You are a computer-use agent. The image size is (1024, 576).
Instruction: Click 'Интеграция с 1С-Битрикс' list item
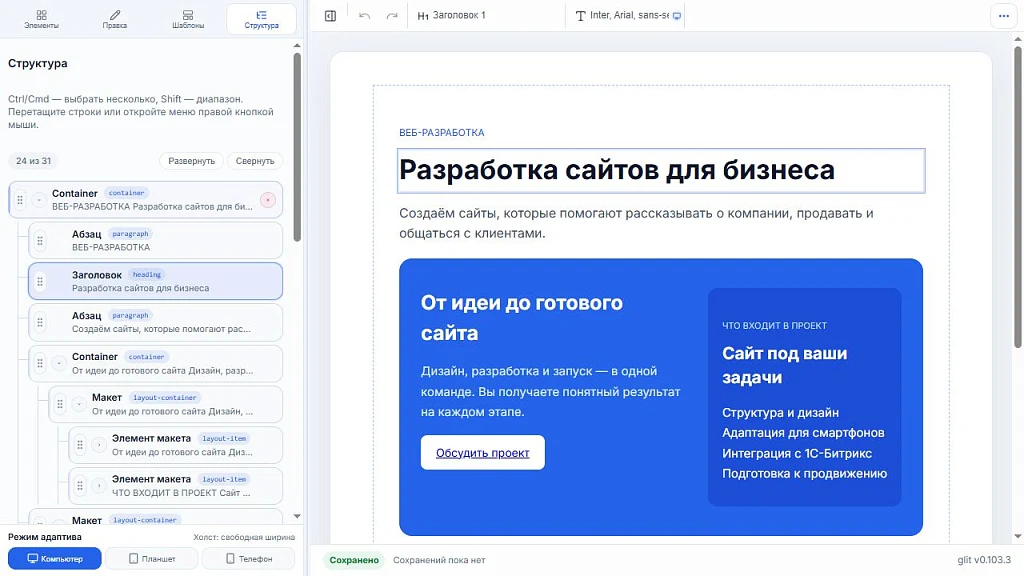point(797,453)
